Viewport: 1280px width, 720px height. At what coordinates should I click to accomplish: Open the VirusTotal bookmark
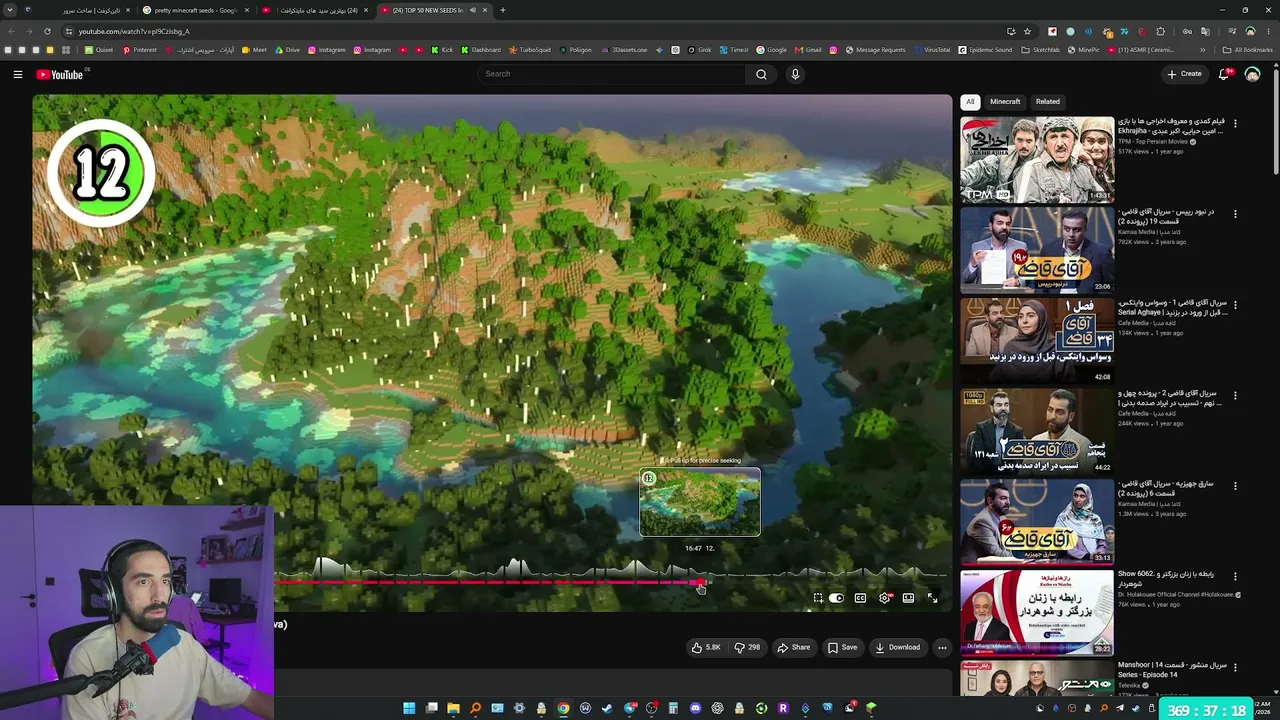tap(931, 50)
